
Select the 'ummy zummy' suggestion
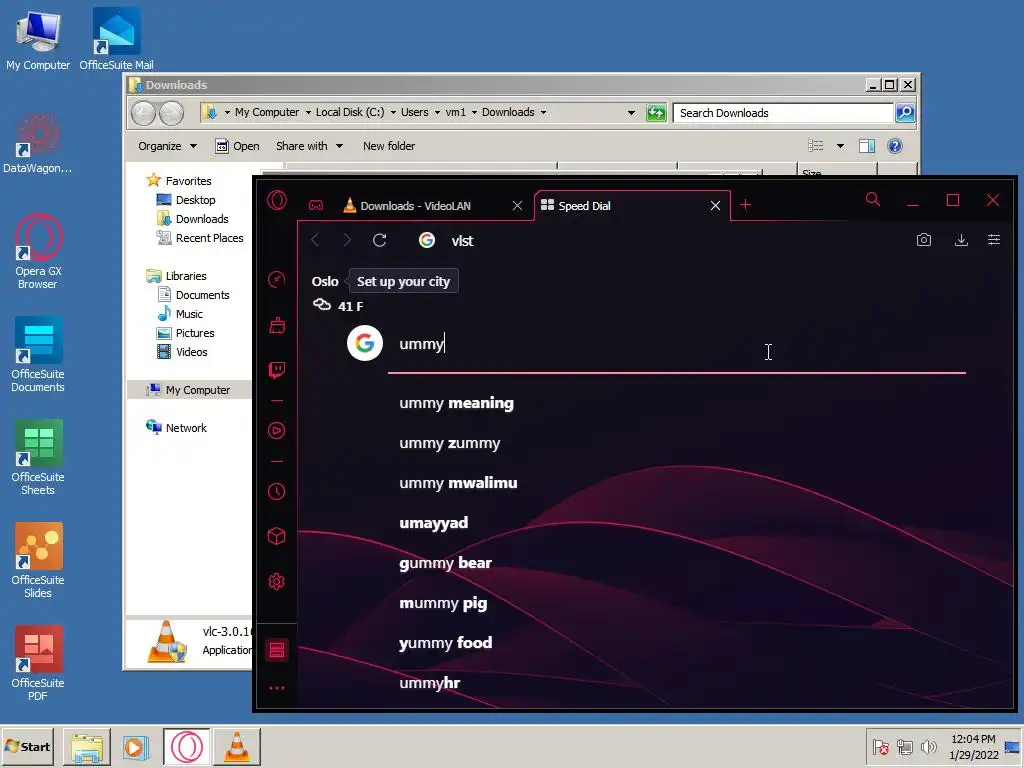point(450,443)
